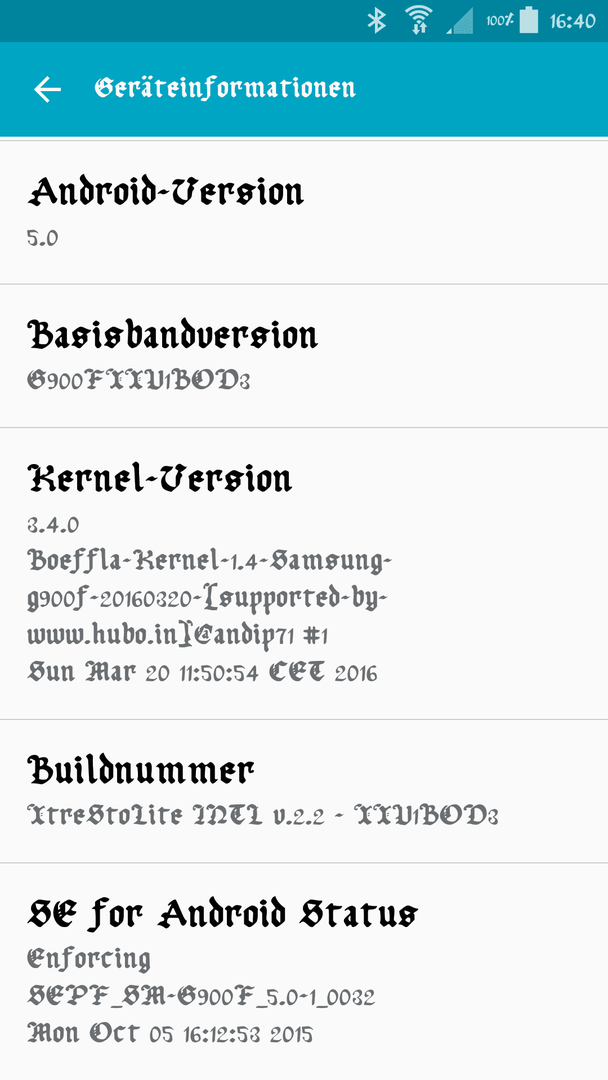Open the Basisbandversion entry

(x=304, y=355)
